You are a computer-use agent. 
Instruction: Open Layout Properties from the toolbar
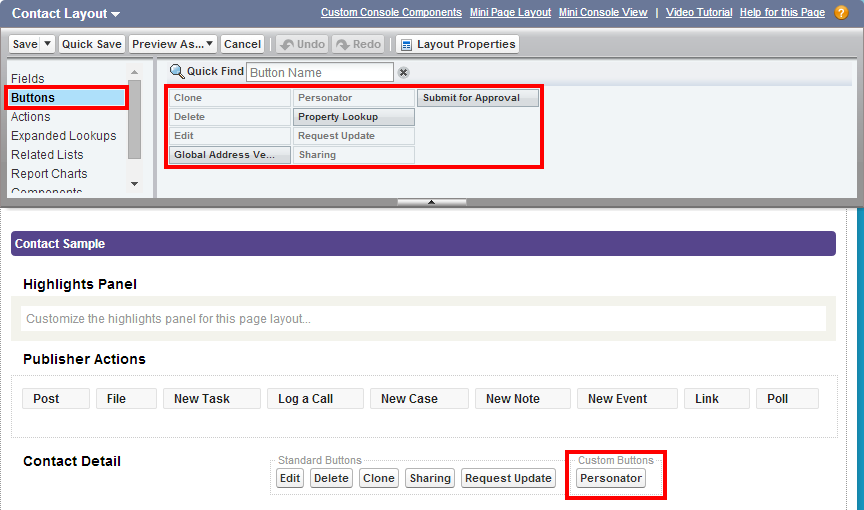click(457, 44)
